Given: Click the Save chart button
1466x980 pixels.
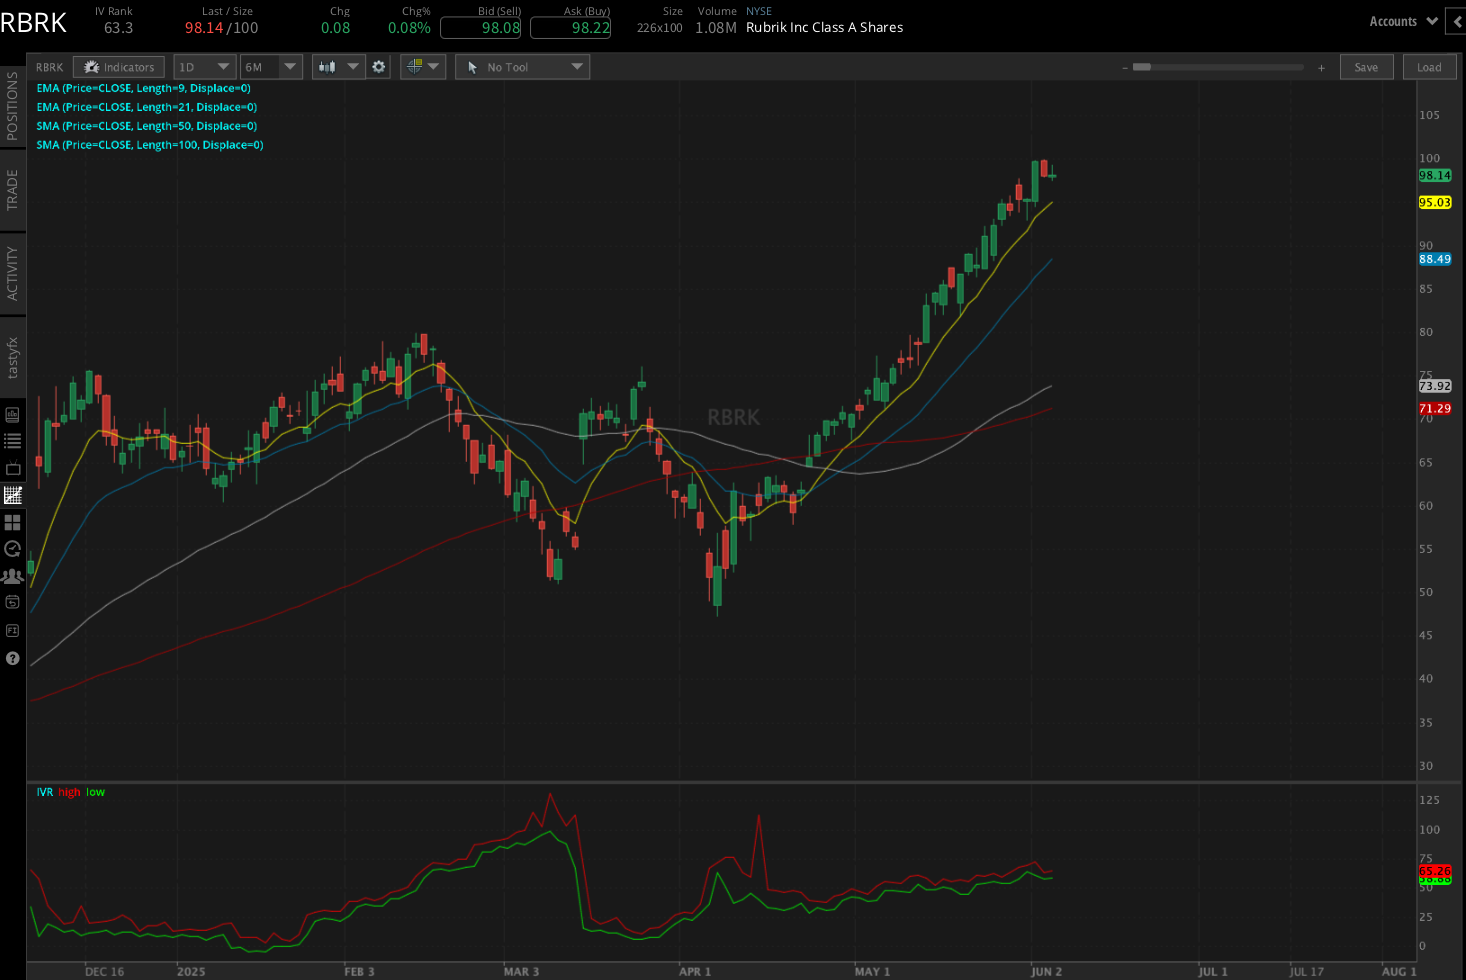Looking at the screenshot, I should click(x=1366, y=67).
